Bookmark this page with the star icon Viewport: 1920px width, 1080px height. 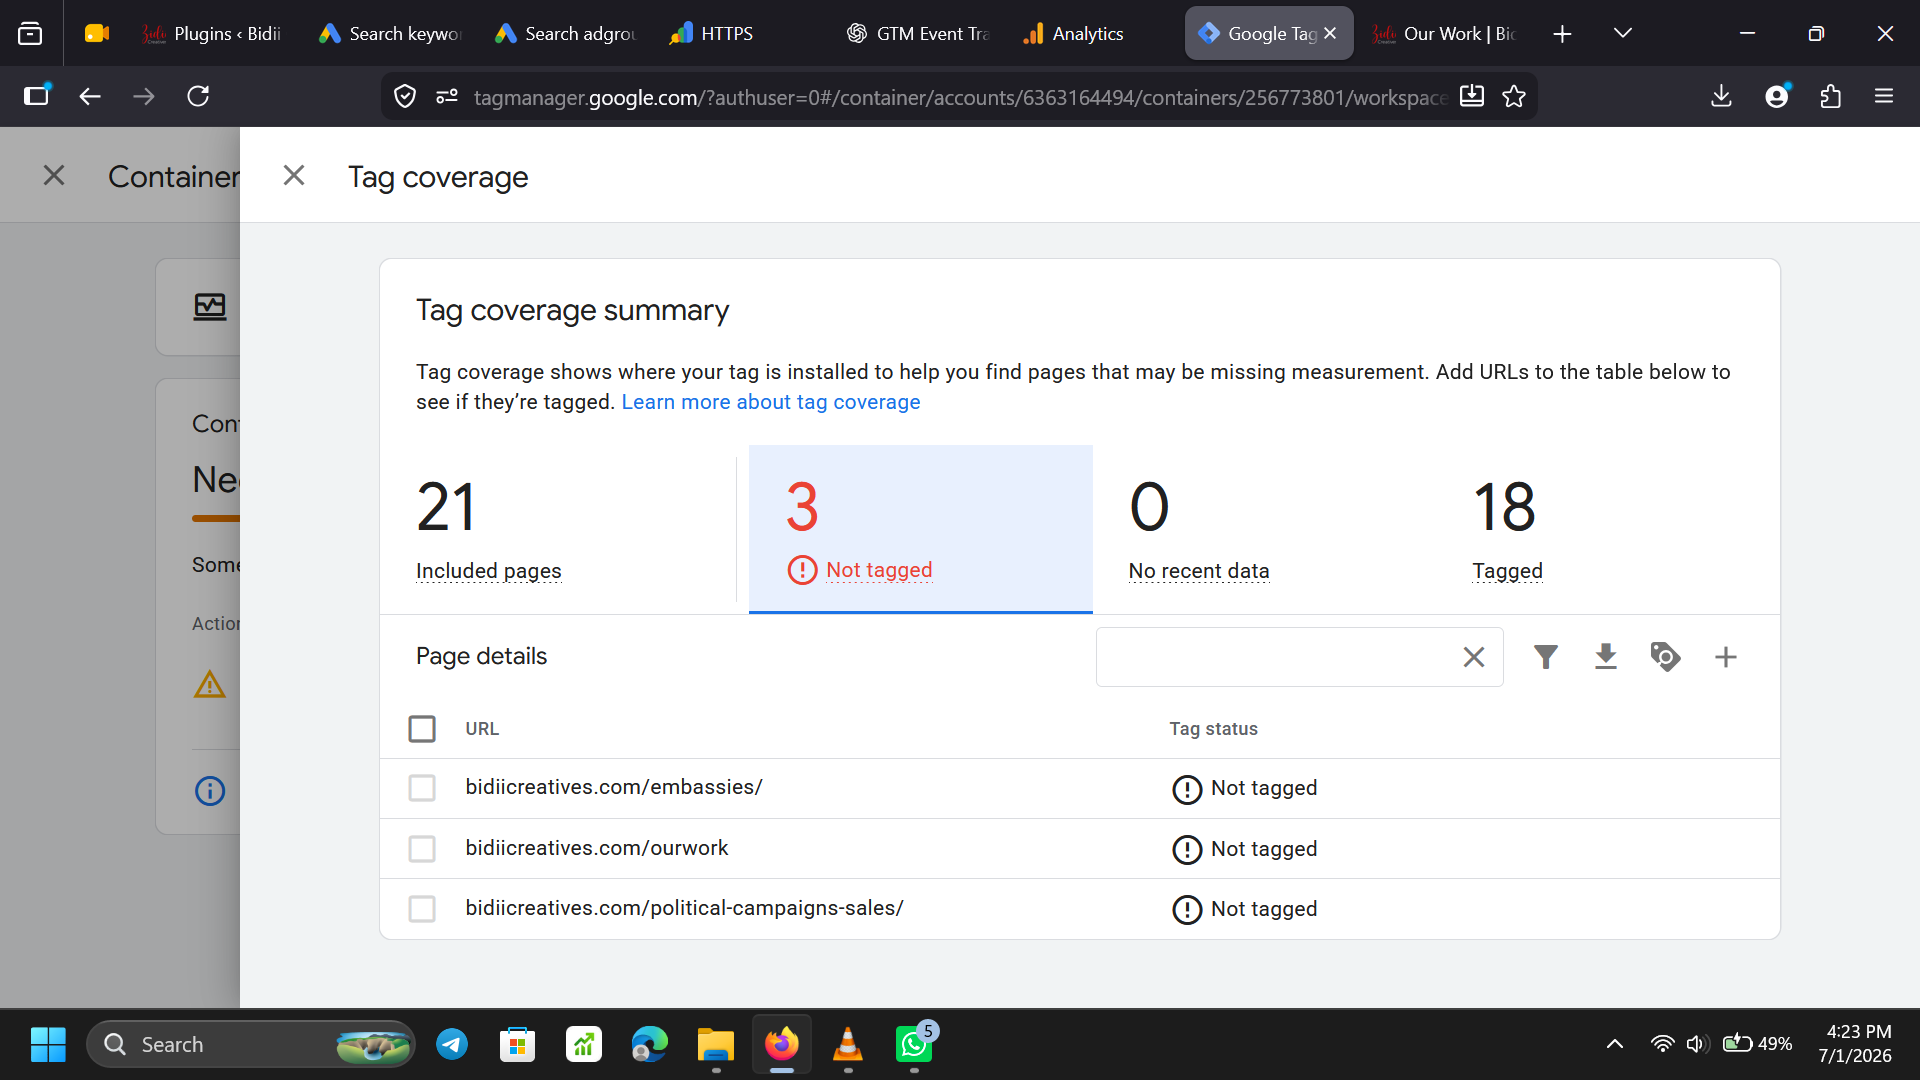1514,96
